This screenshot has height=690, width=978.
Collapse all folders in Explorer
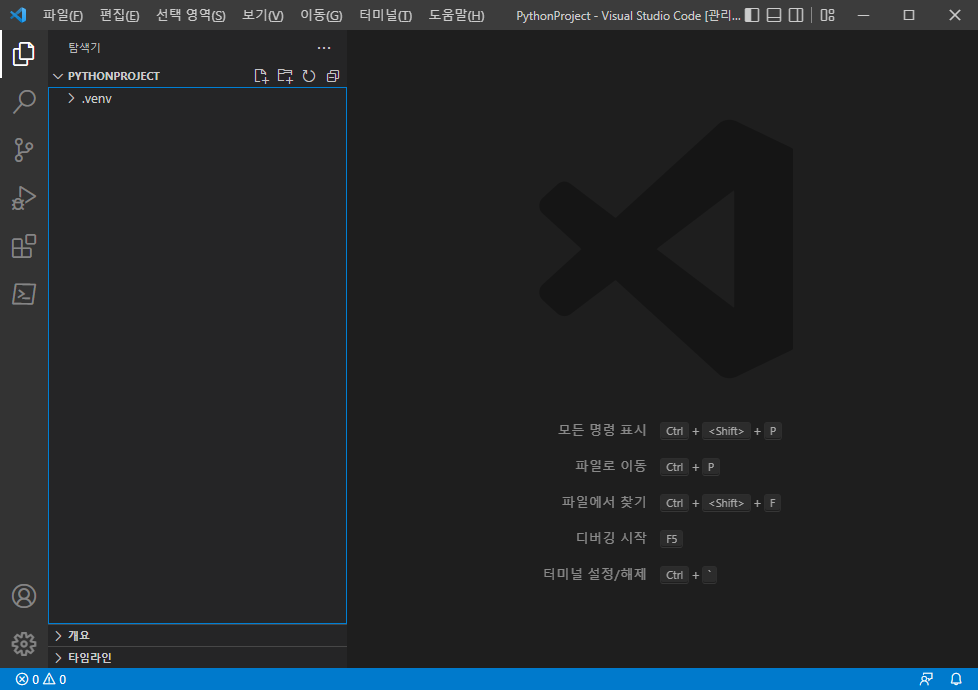pyautogui.click(x=333, y=76)
